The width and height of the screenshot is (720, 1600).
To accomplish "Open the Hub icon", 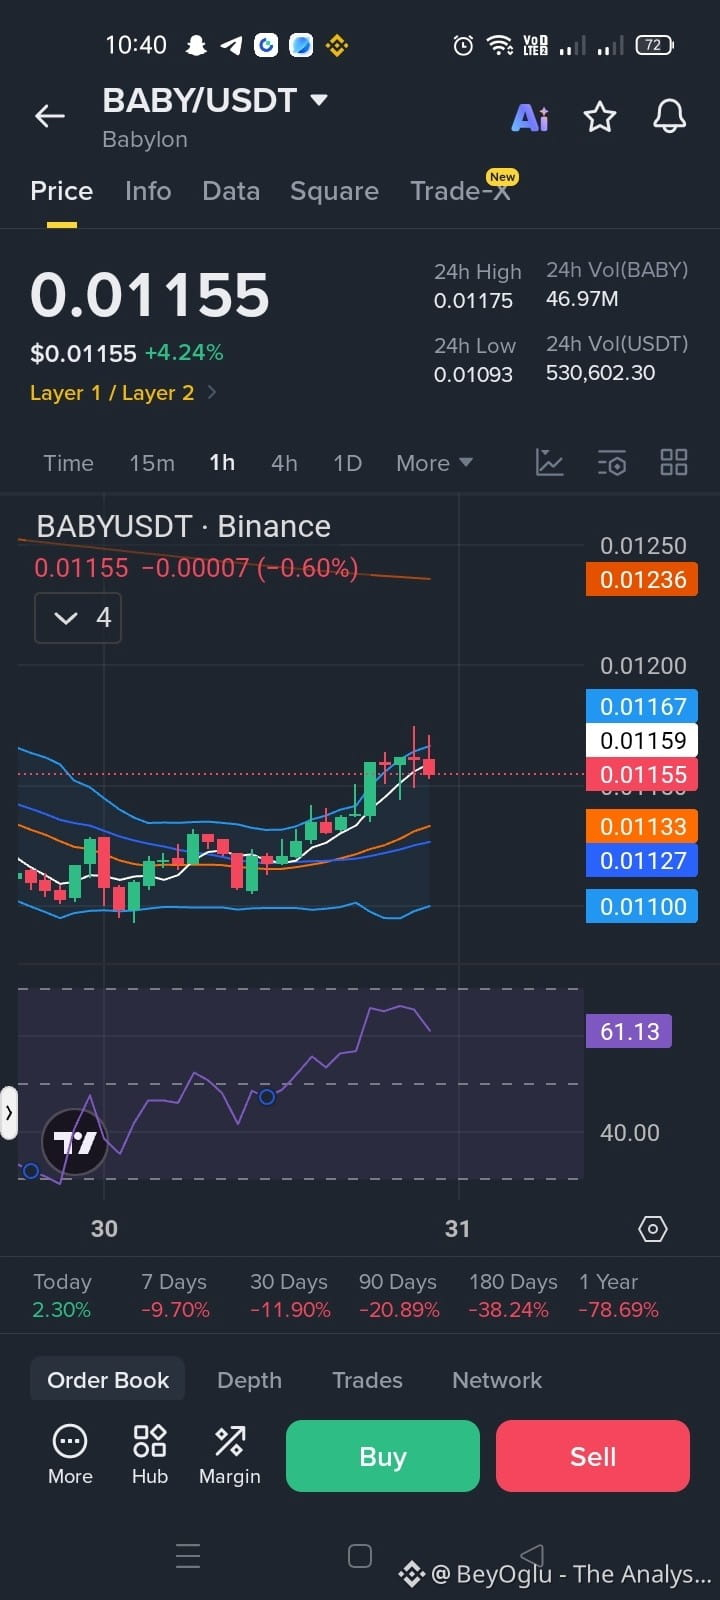I will [x=150, y=1455].
